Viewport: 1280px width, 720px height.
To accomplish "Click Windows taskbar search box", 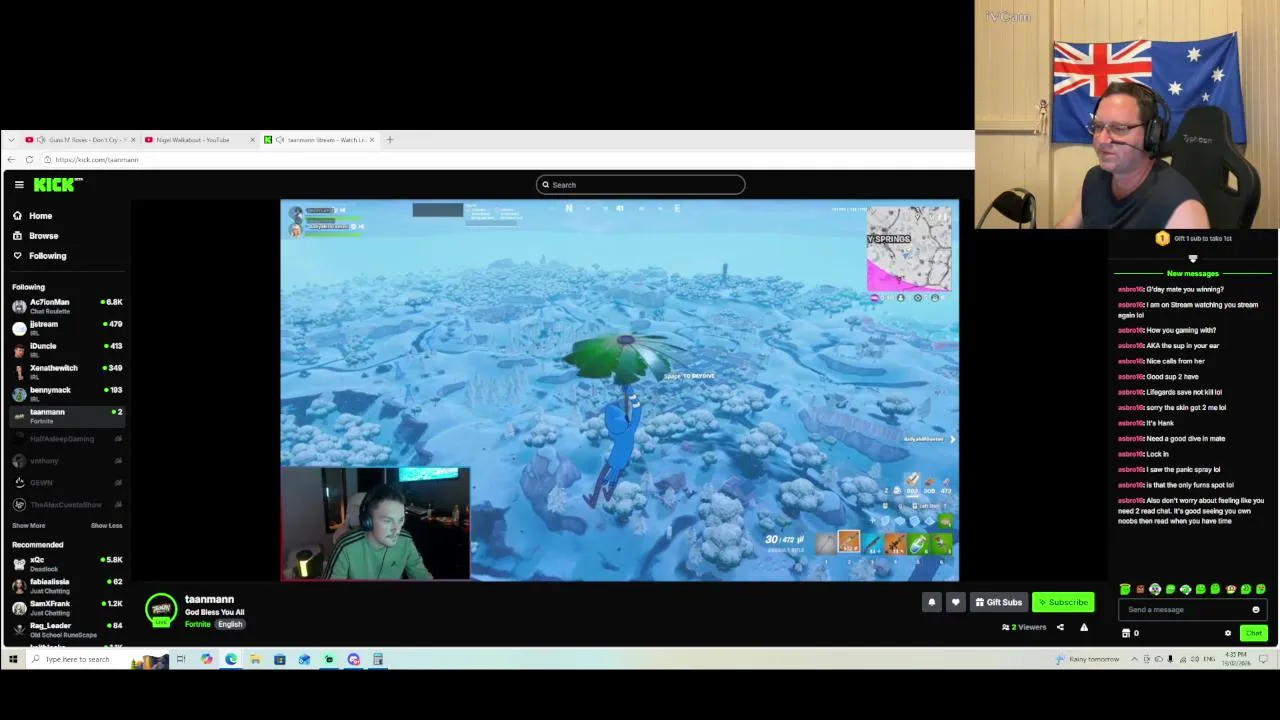I will point(98,660).
